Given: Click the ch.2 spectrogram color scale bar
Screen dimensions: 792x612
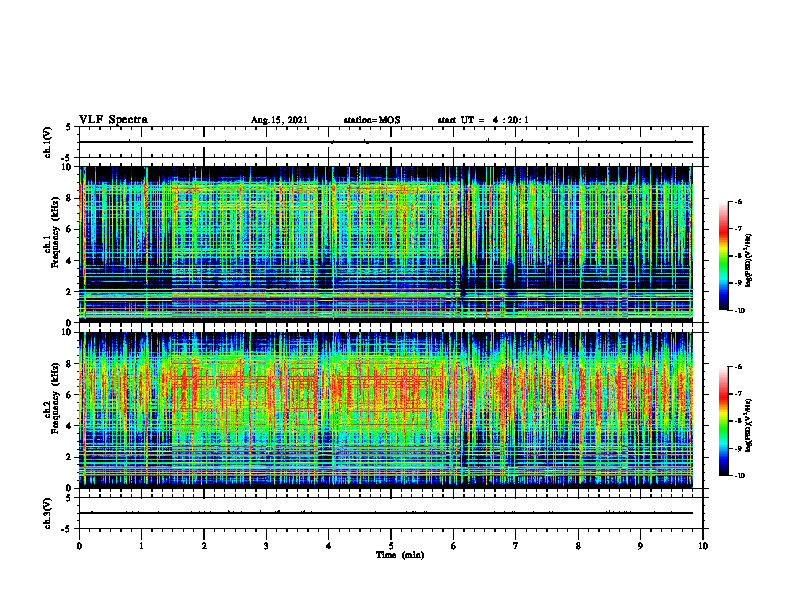Looking at the screenshot, I should [x=723, y=421].
